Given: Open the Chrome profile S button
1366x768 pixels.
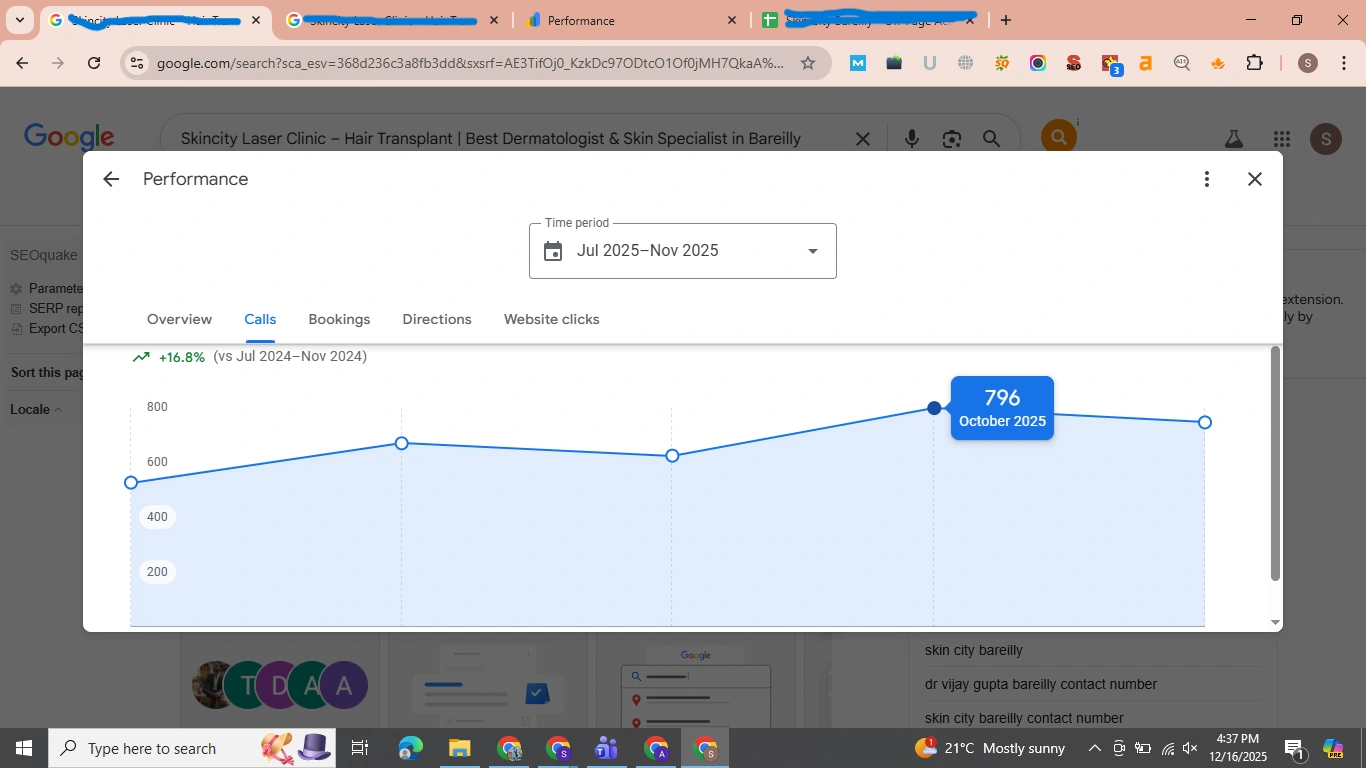Looking at the screenshot, I should [x=1307, y=63].
